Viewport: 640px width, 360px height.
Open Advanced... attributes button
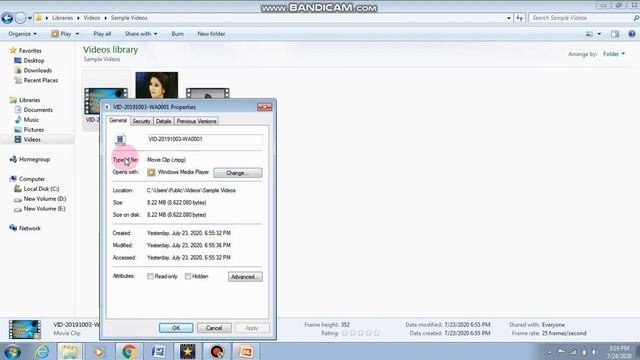(245, 277)
